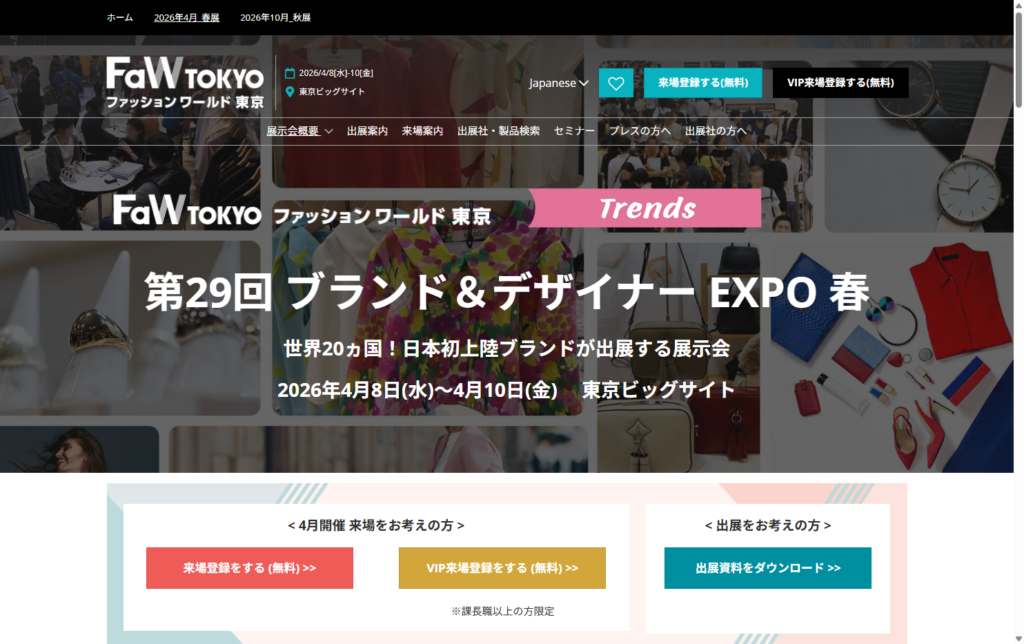Viewport: 1024px width, 644px height.
Task: Select 来場案内 in the navigation bar
Action: point(422,131)
